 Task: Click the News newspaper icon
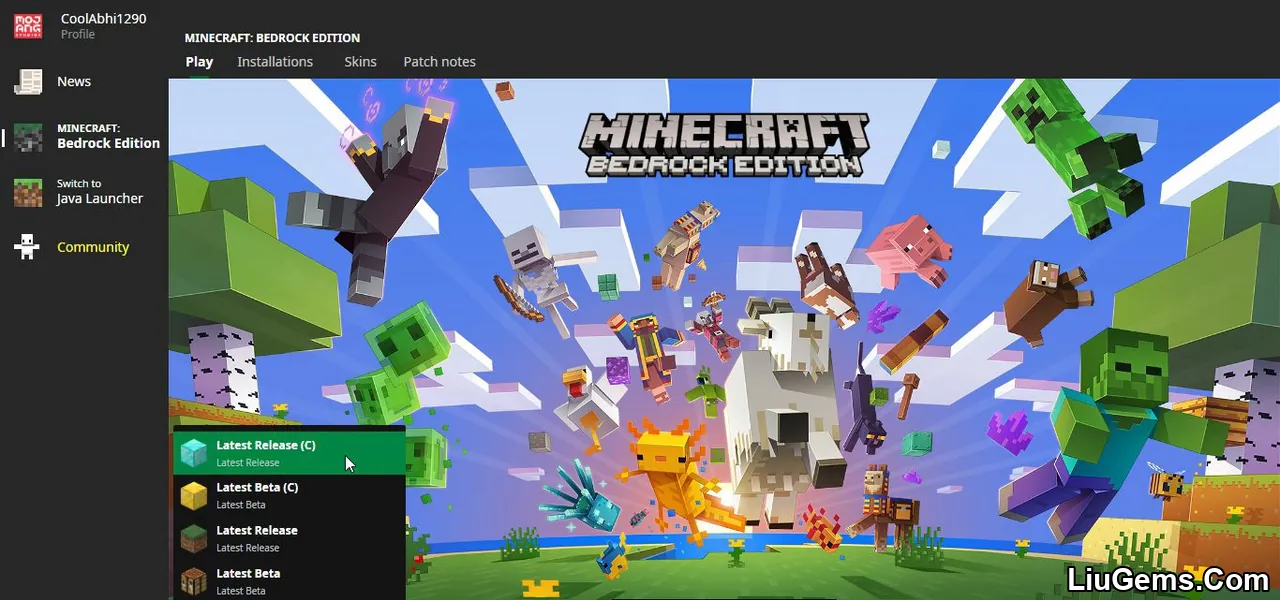tap(28, 82)
